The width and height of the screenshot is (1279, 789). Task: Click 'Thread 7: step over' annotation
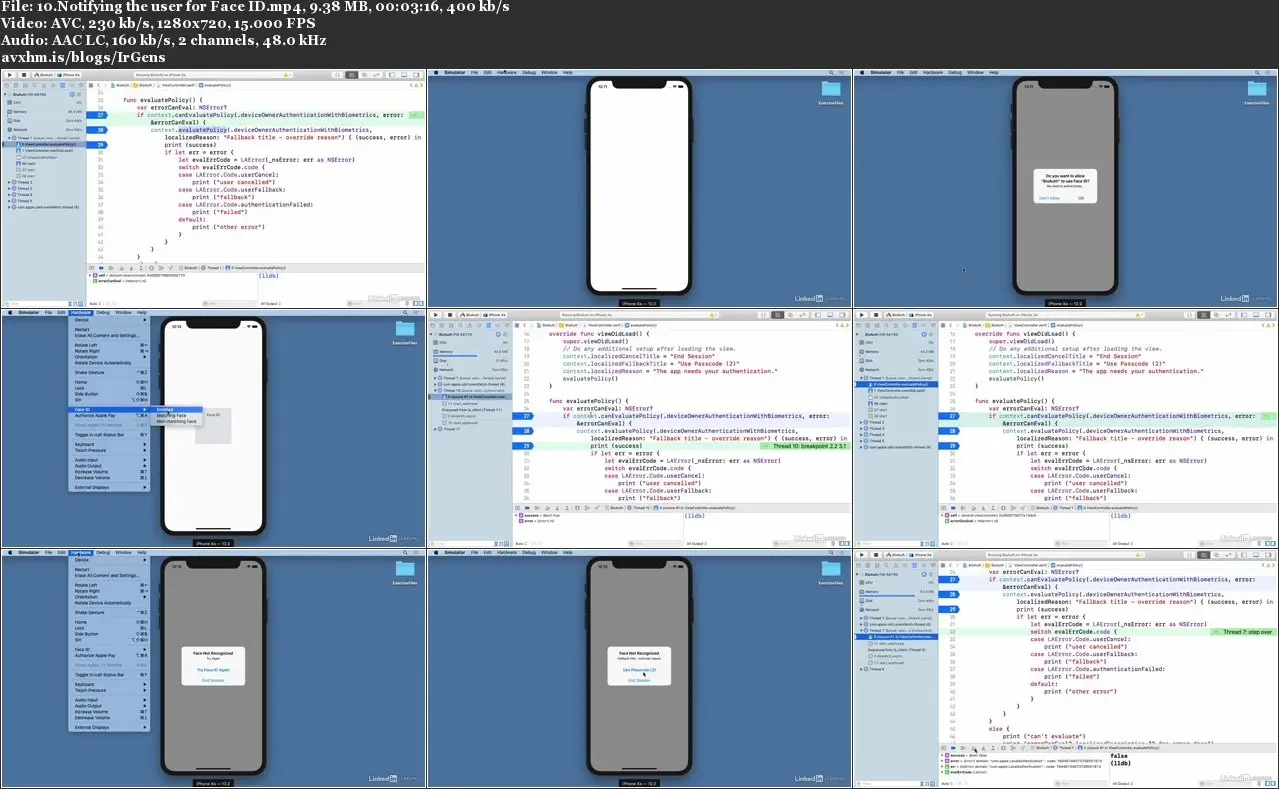point(1245,632)
